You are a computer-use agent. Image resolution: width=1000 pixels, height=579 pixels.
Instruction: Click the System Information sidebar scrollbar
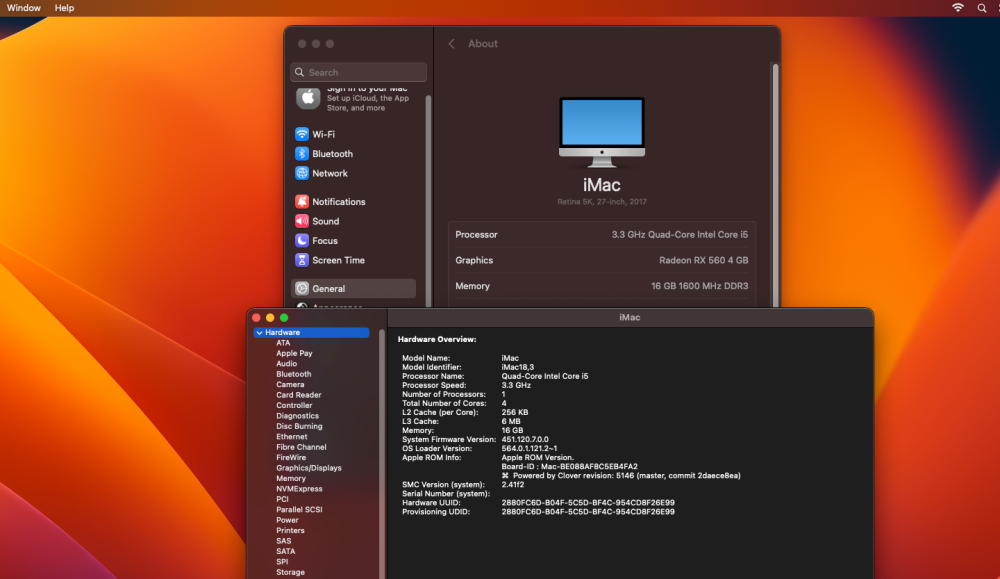[381, 454]
